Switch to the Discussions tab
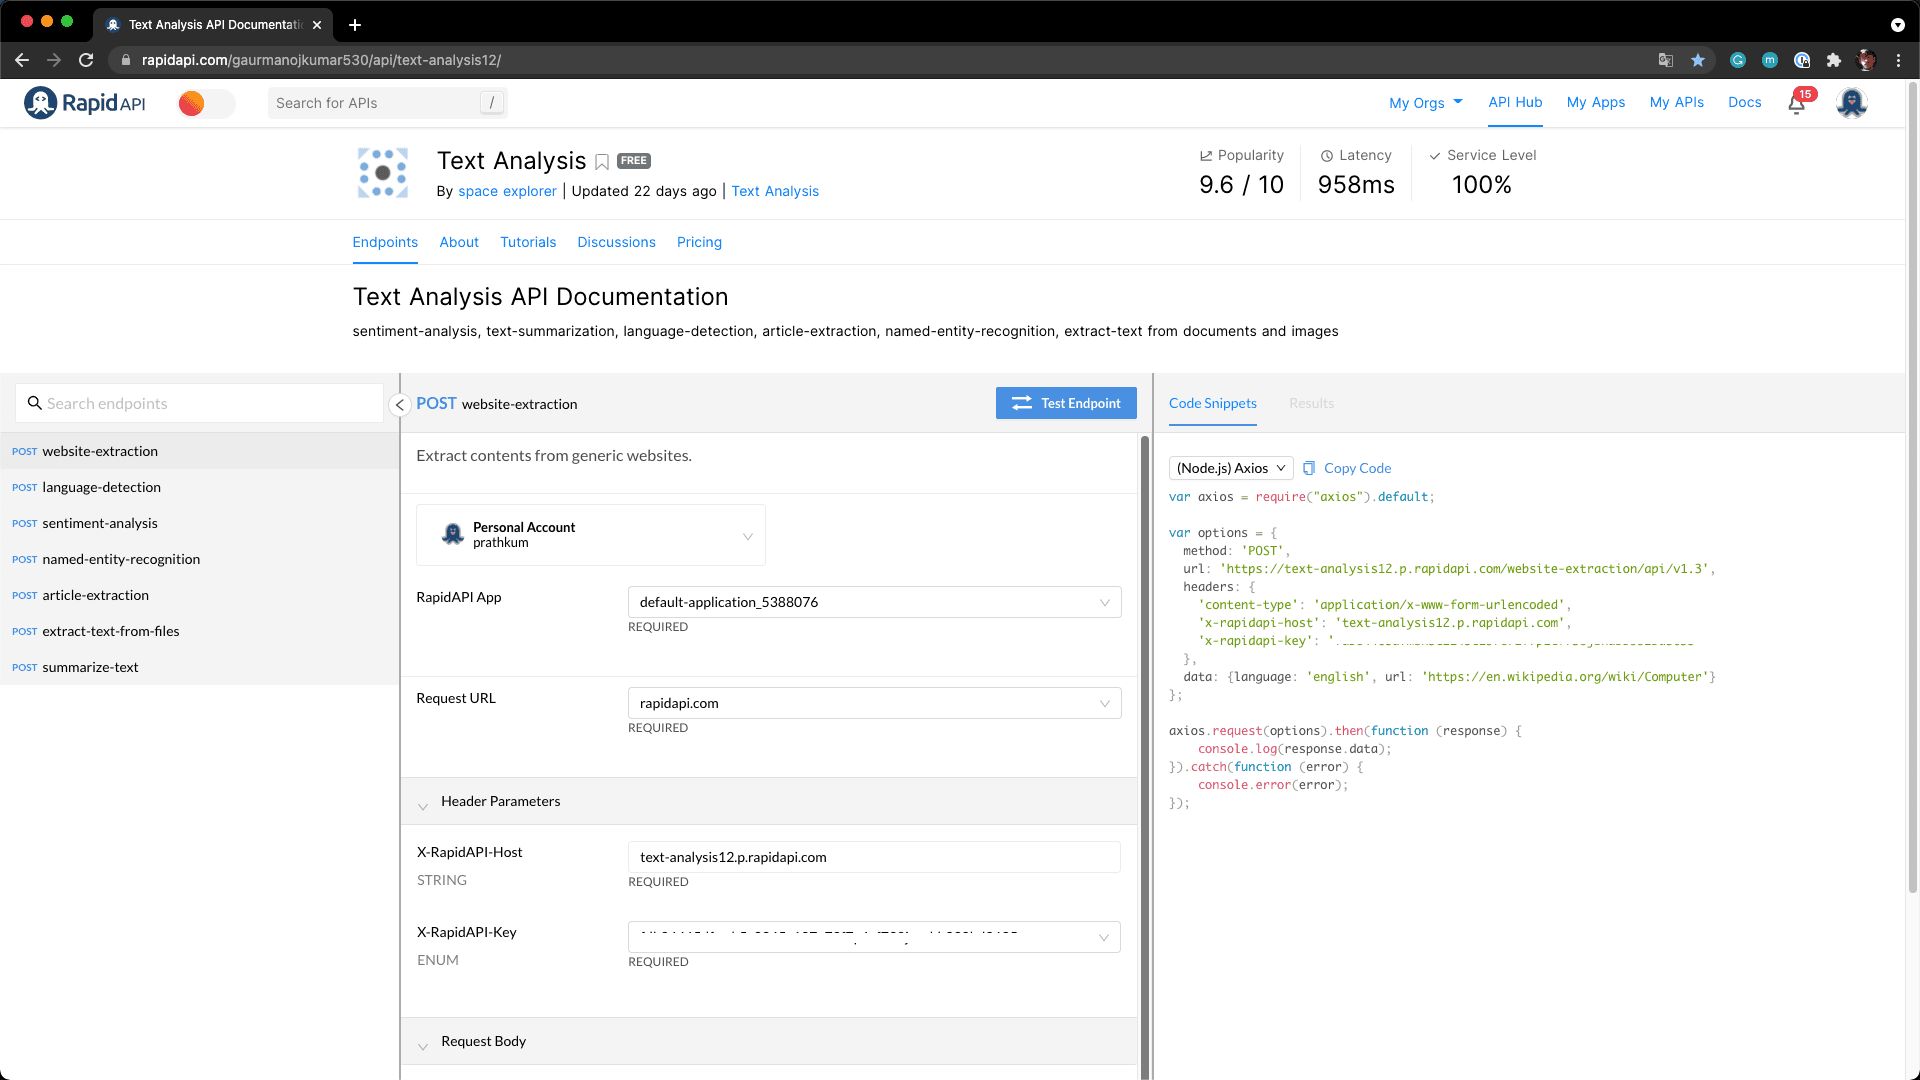The image size is (1920, 1080). 616,242
